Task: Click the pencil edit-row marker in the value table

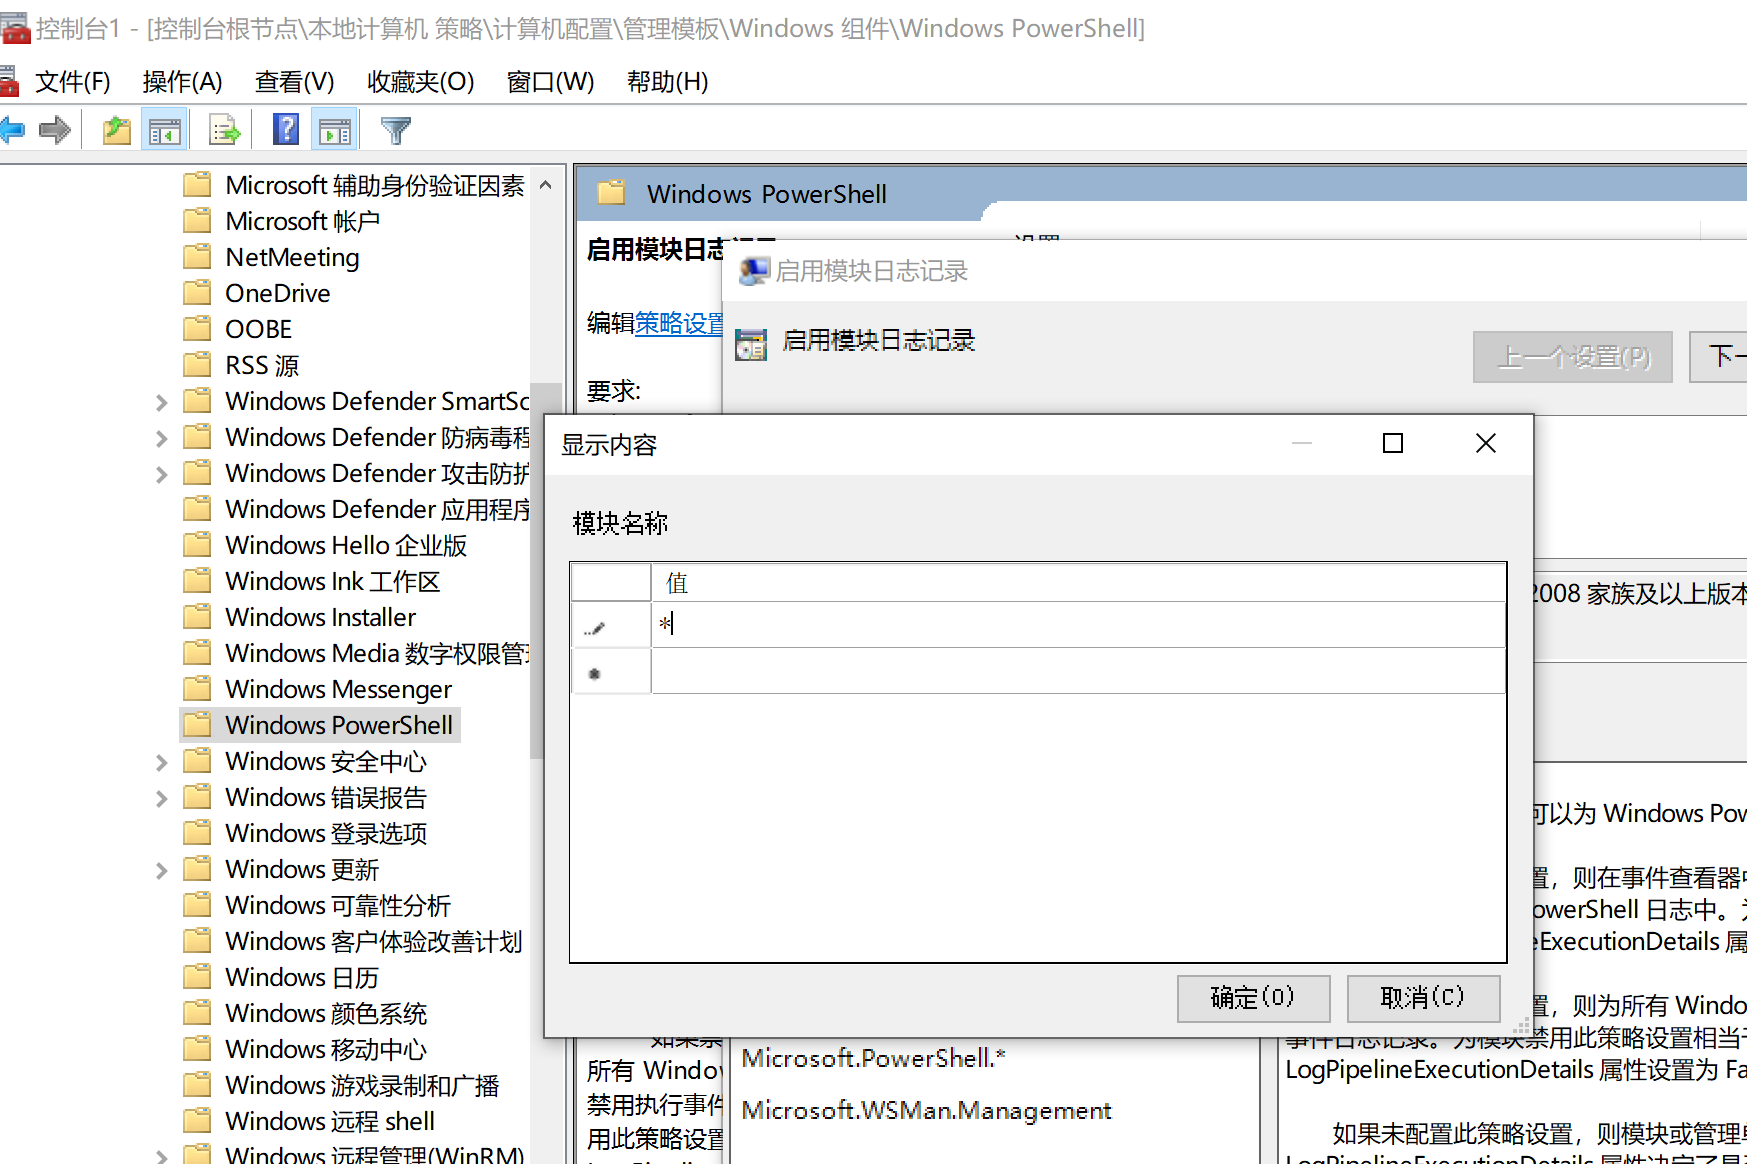Action: tap(595, 628)
